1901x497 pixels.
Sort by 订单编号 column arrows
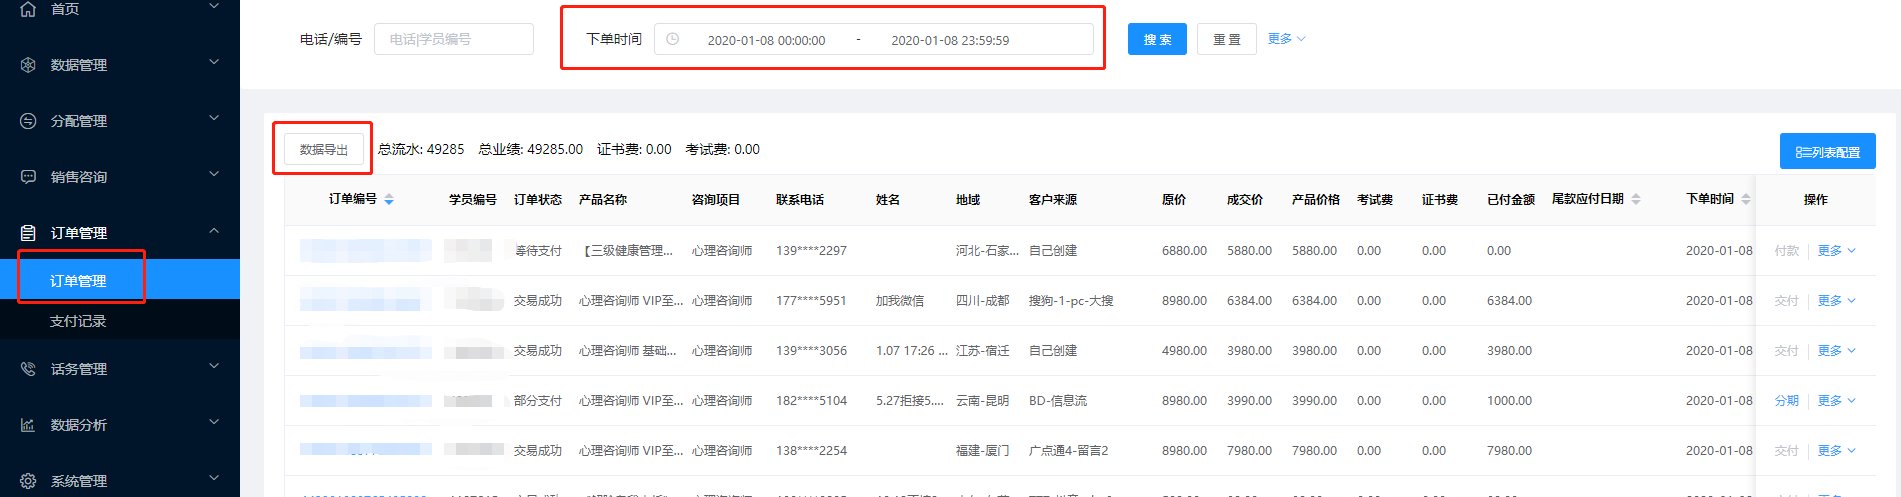(389, 200)
